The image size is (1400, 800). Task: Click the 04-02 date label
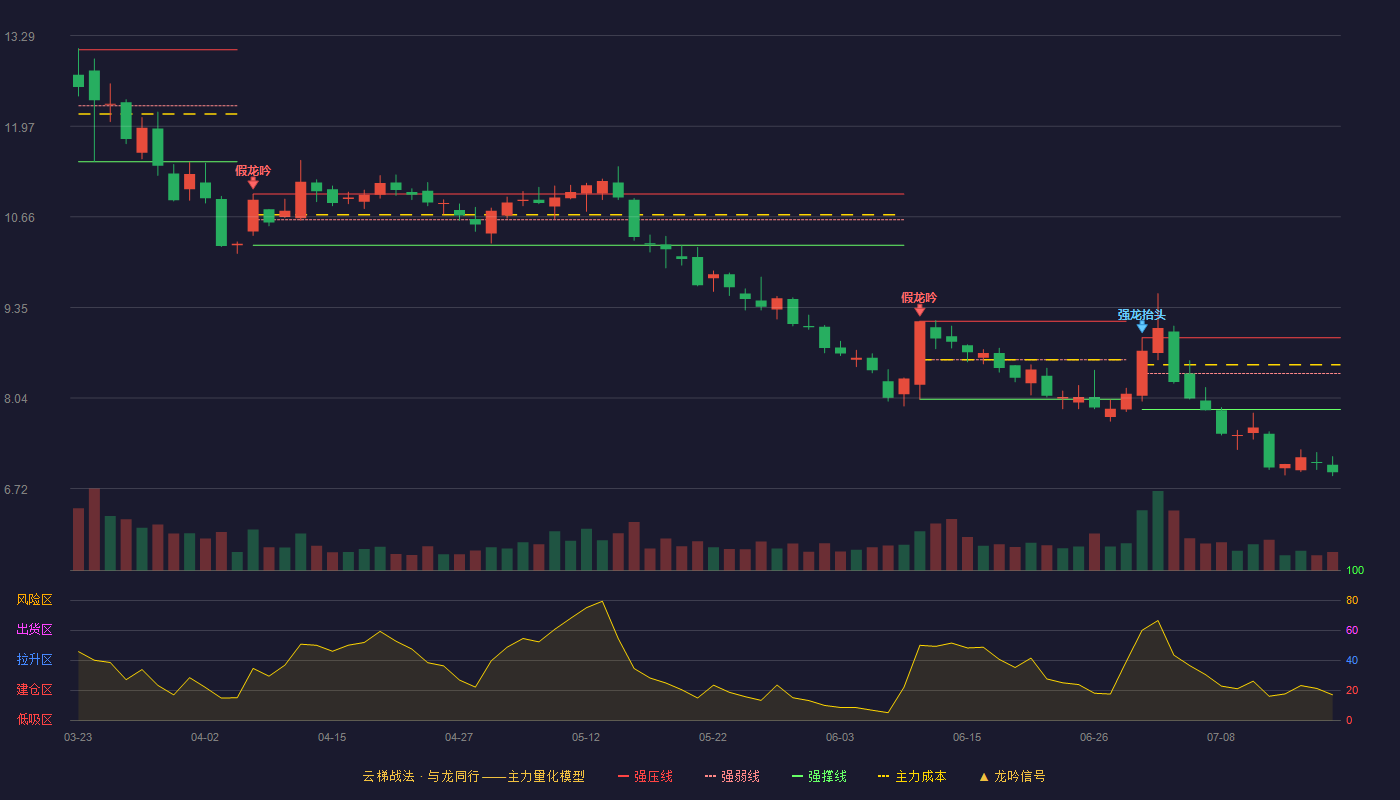click(205, 737)
